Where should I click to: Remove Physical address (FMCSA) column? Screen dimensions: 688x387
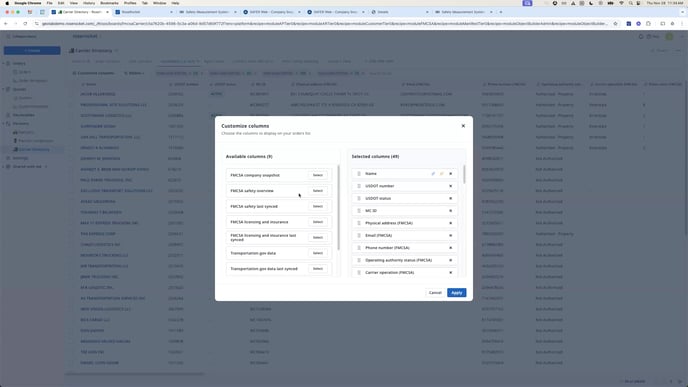pos(451,223)
